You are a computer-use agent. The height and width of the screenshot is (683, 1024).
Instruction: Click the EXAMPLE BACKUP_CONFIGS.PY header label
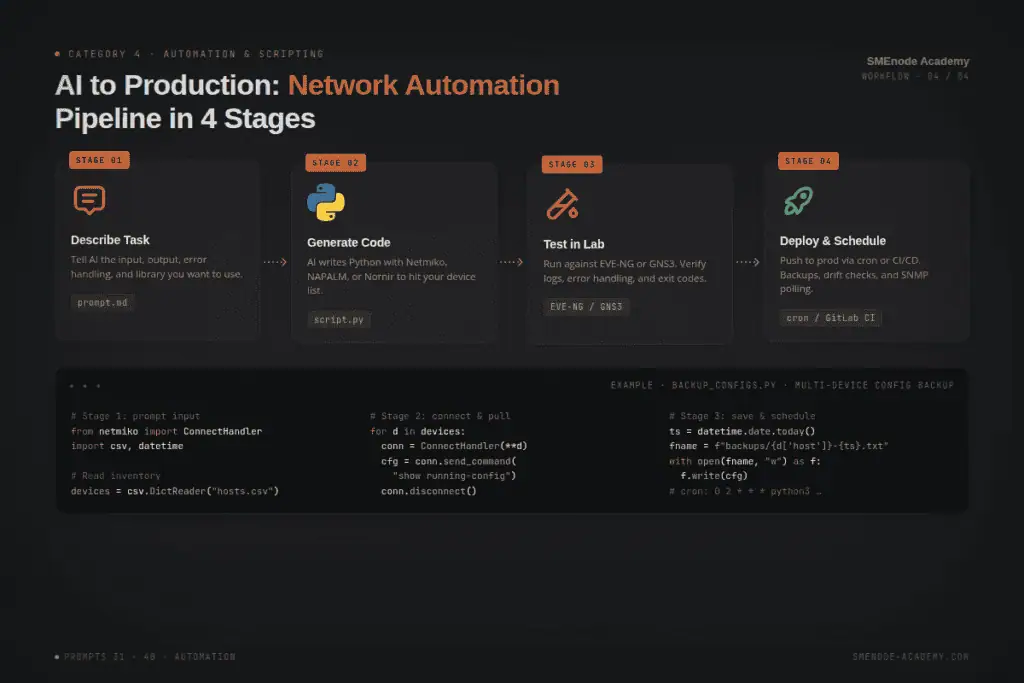[x=782, y=385]
